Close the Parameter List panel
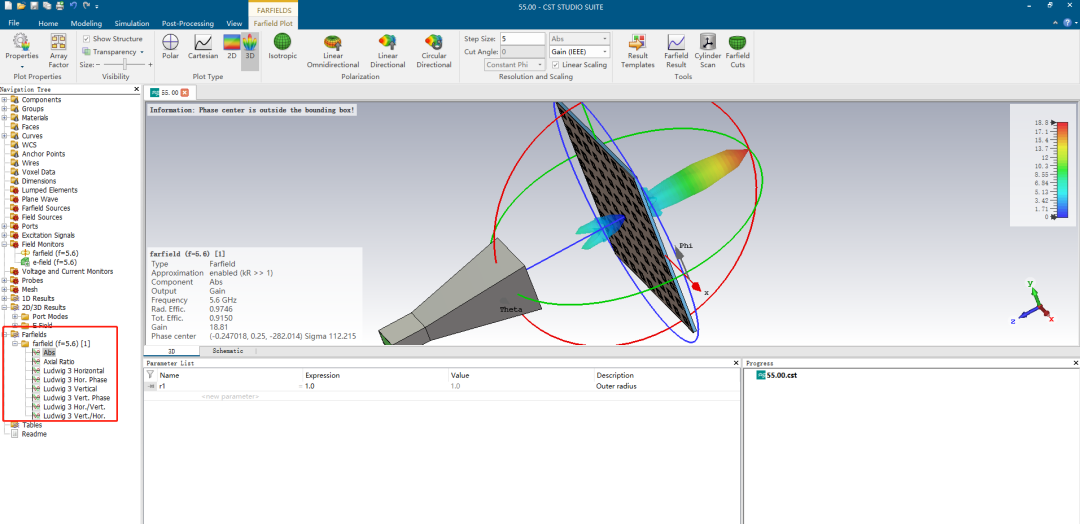This screenshot has height=524, width=1080. pos(736,363)
